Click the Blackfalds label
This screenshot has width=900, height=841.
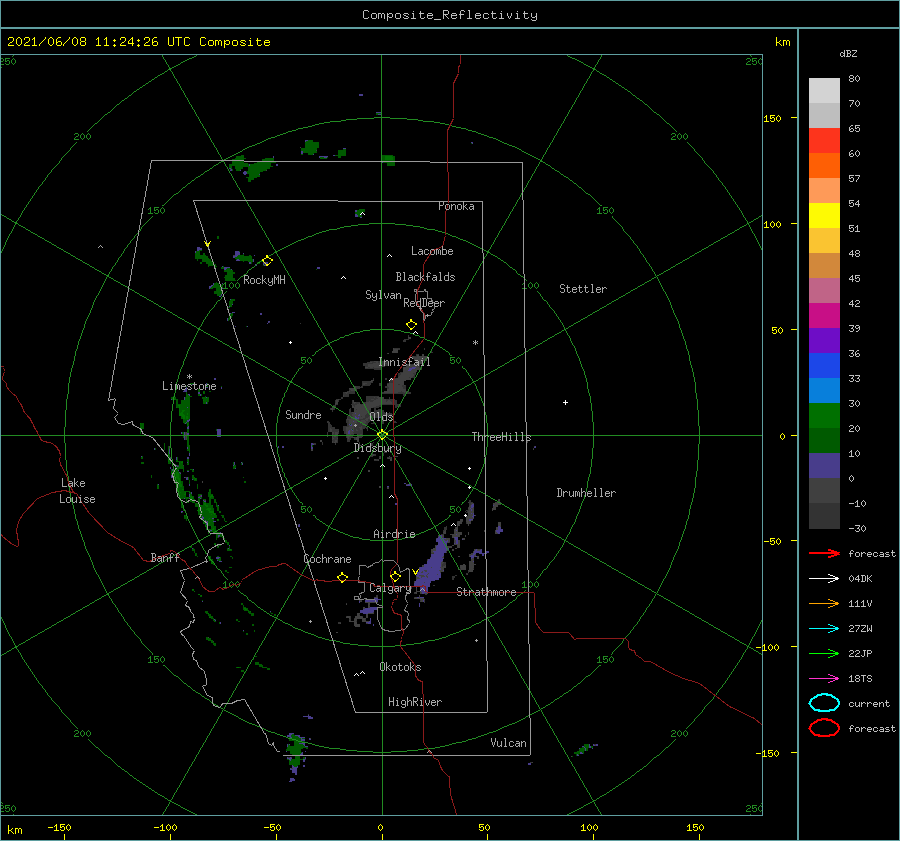(425, 277)
